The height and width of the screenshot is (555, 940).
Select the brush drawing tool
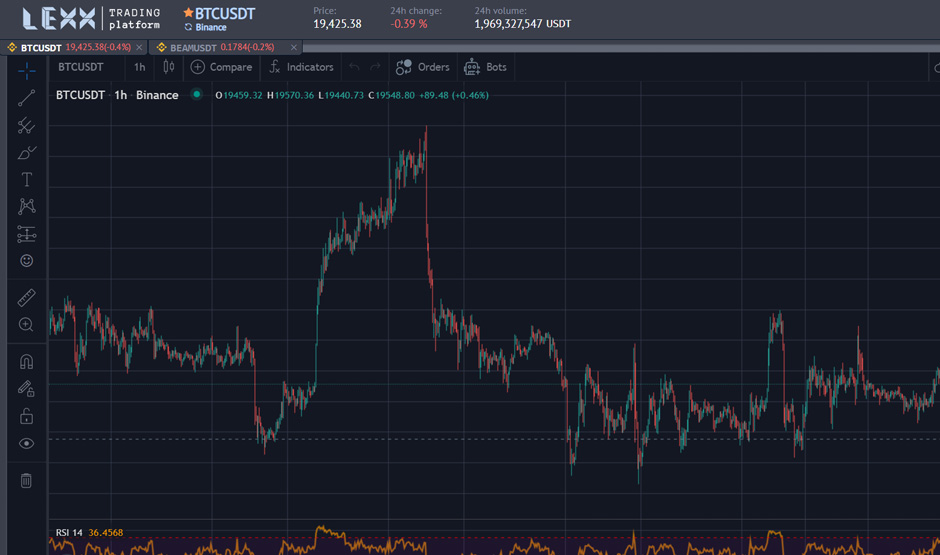coord(26,153)
